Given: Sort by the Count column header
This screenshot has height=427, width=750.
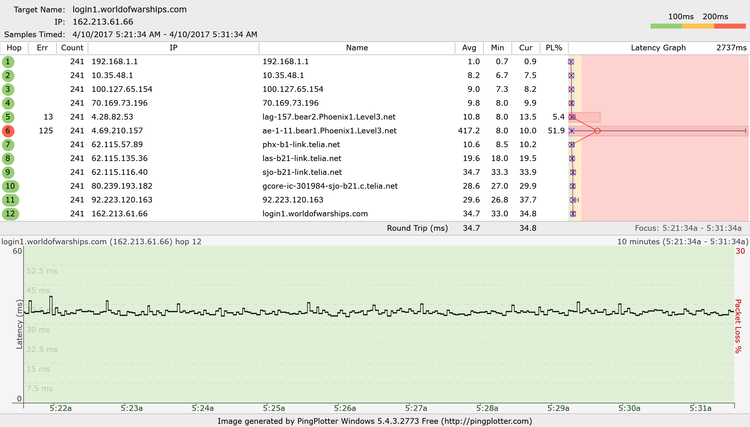Looking at the screenshot, I should pyautogui.click(x=72, y=48).
